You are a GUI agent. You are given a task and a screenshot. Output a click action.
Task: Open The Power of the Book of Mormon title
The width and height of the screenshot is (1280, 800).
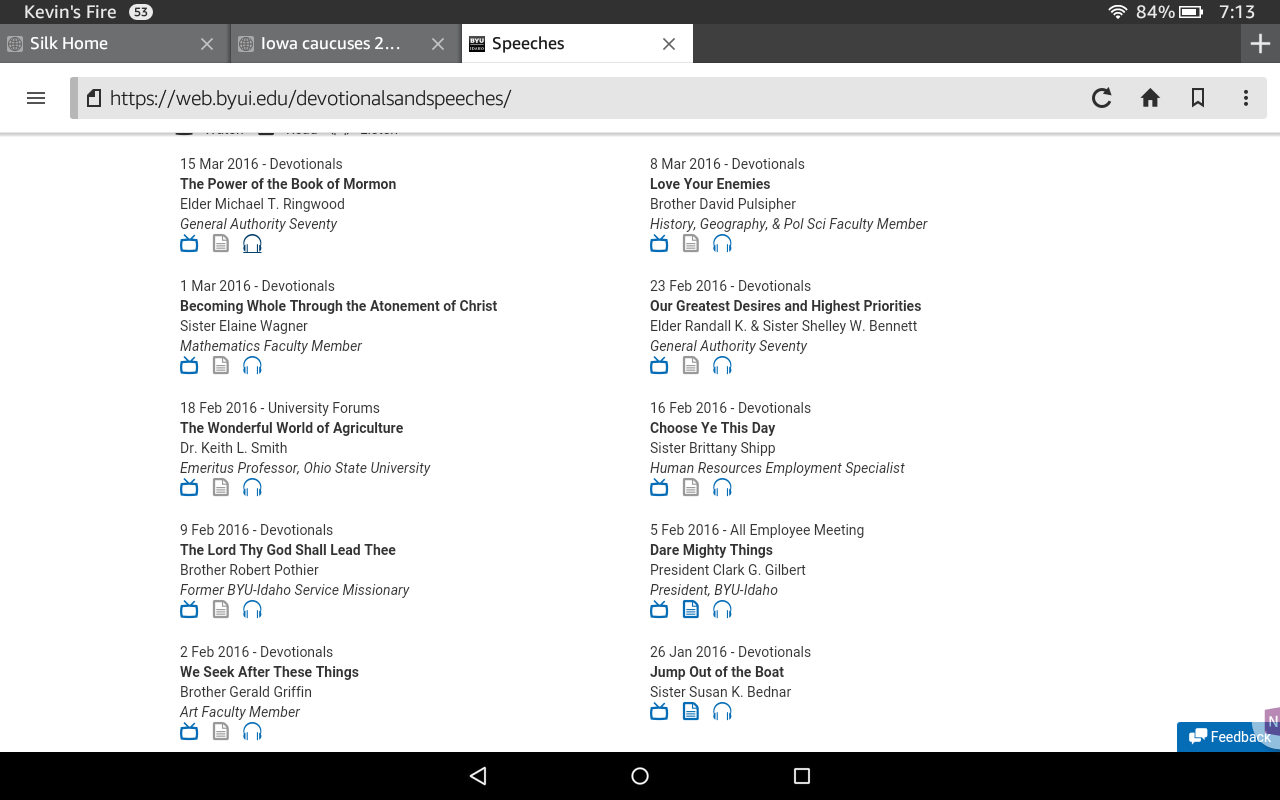click(288, 184)
